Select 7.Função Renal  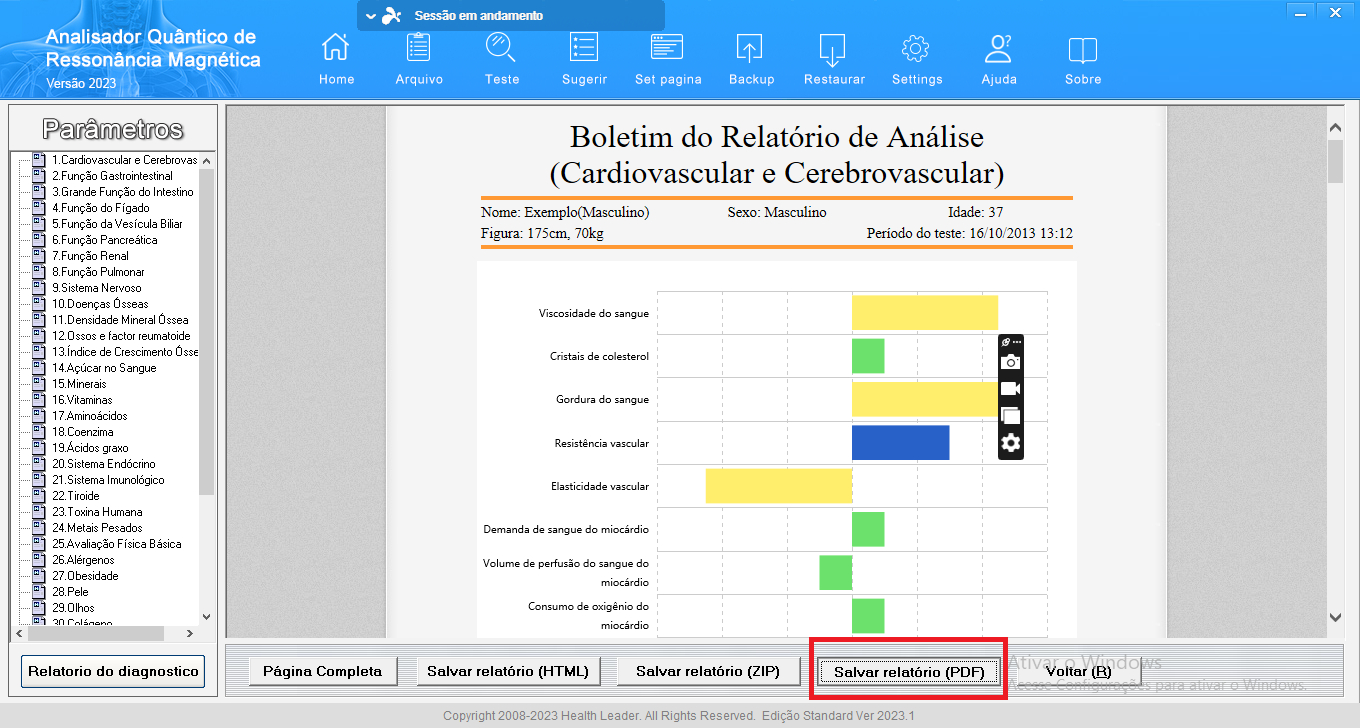[x=90, y=256]
